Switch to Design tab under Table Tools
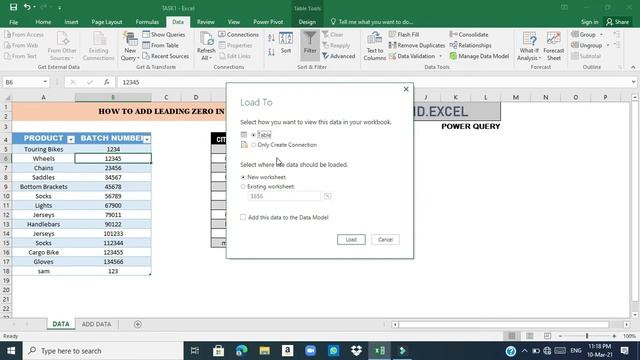 click(x=307, y=22)
